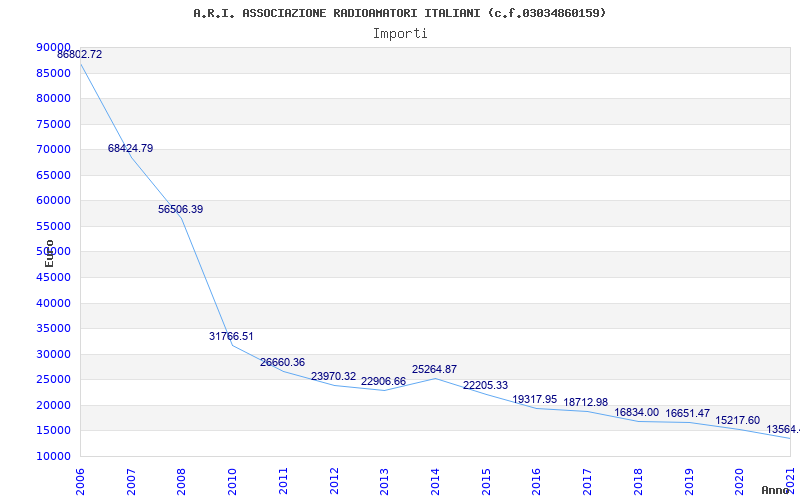Select data label 23970.32
Screen dimensions: 800x500
click(x=334, y=377)
